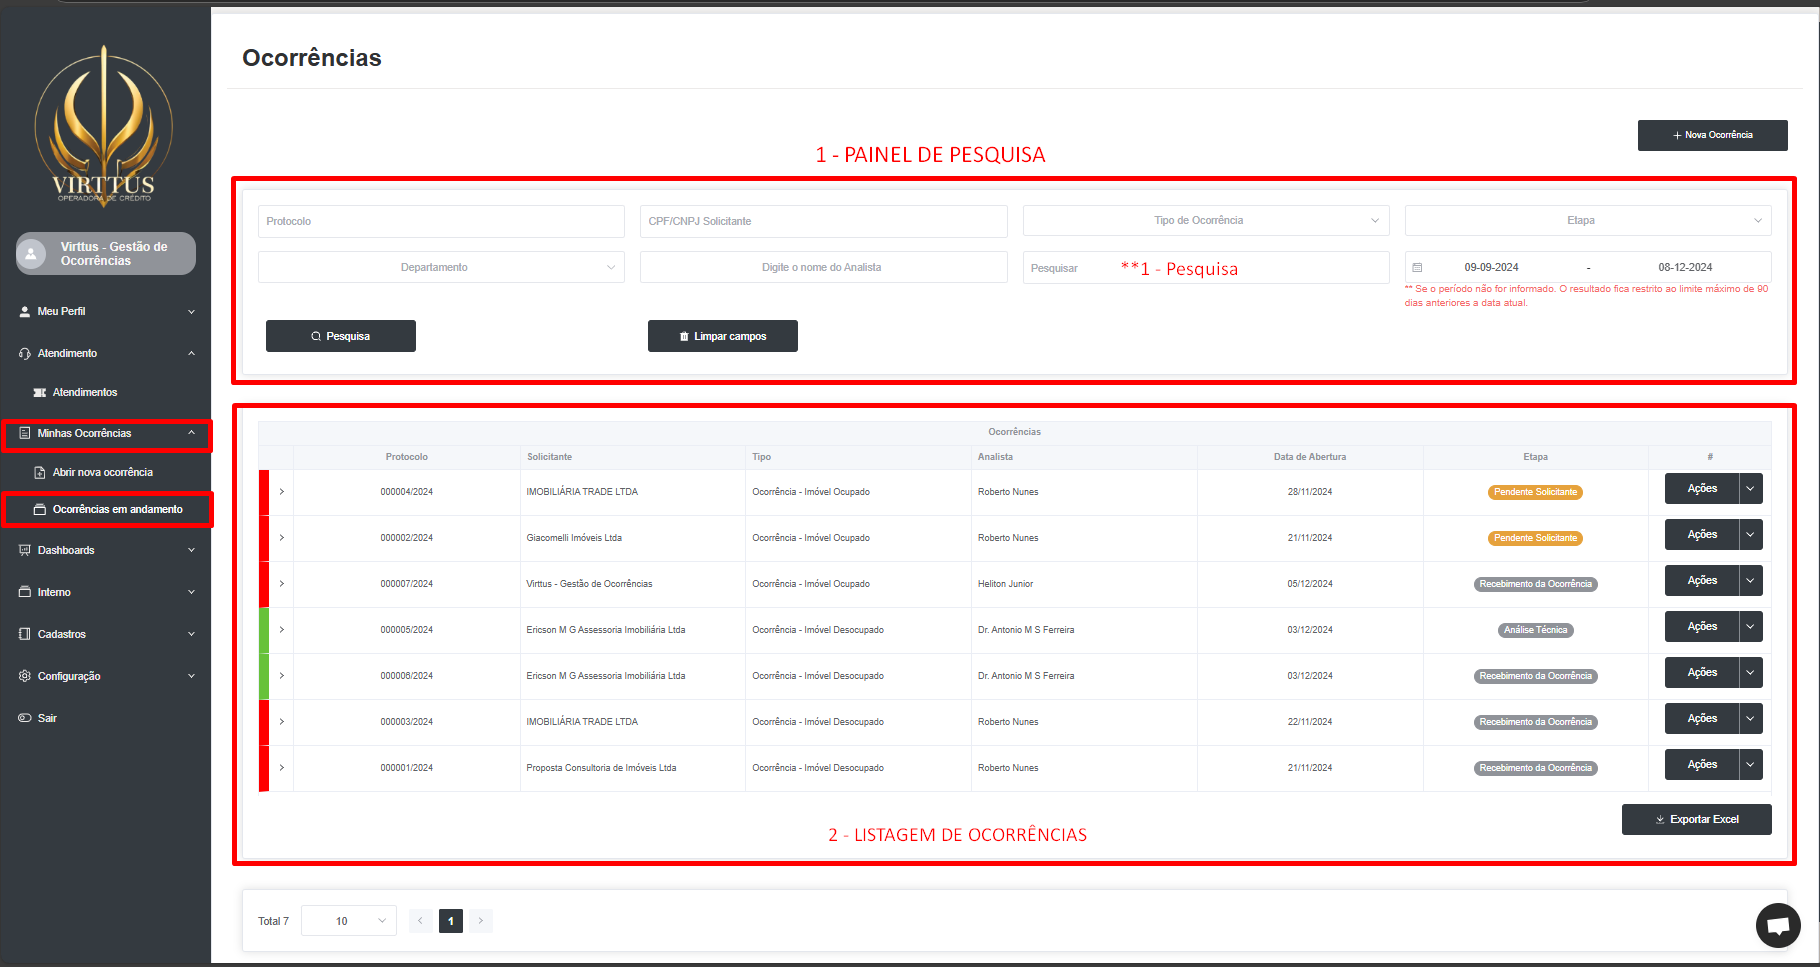Expand row for protocol 000004/2024
The width and height of the screenshot is (1820, 967).
coord(282,492)
